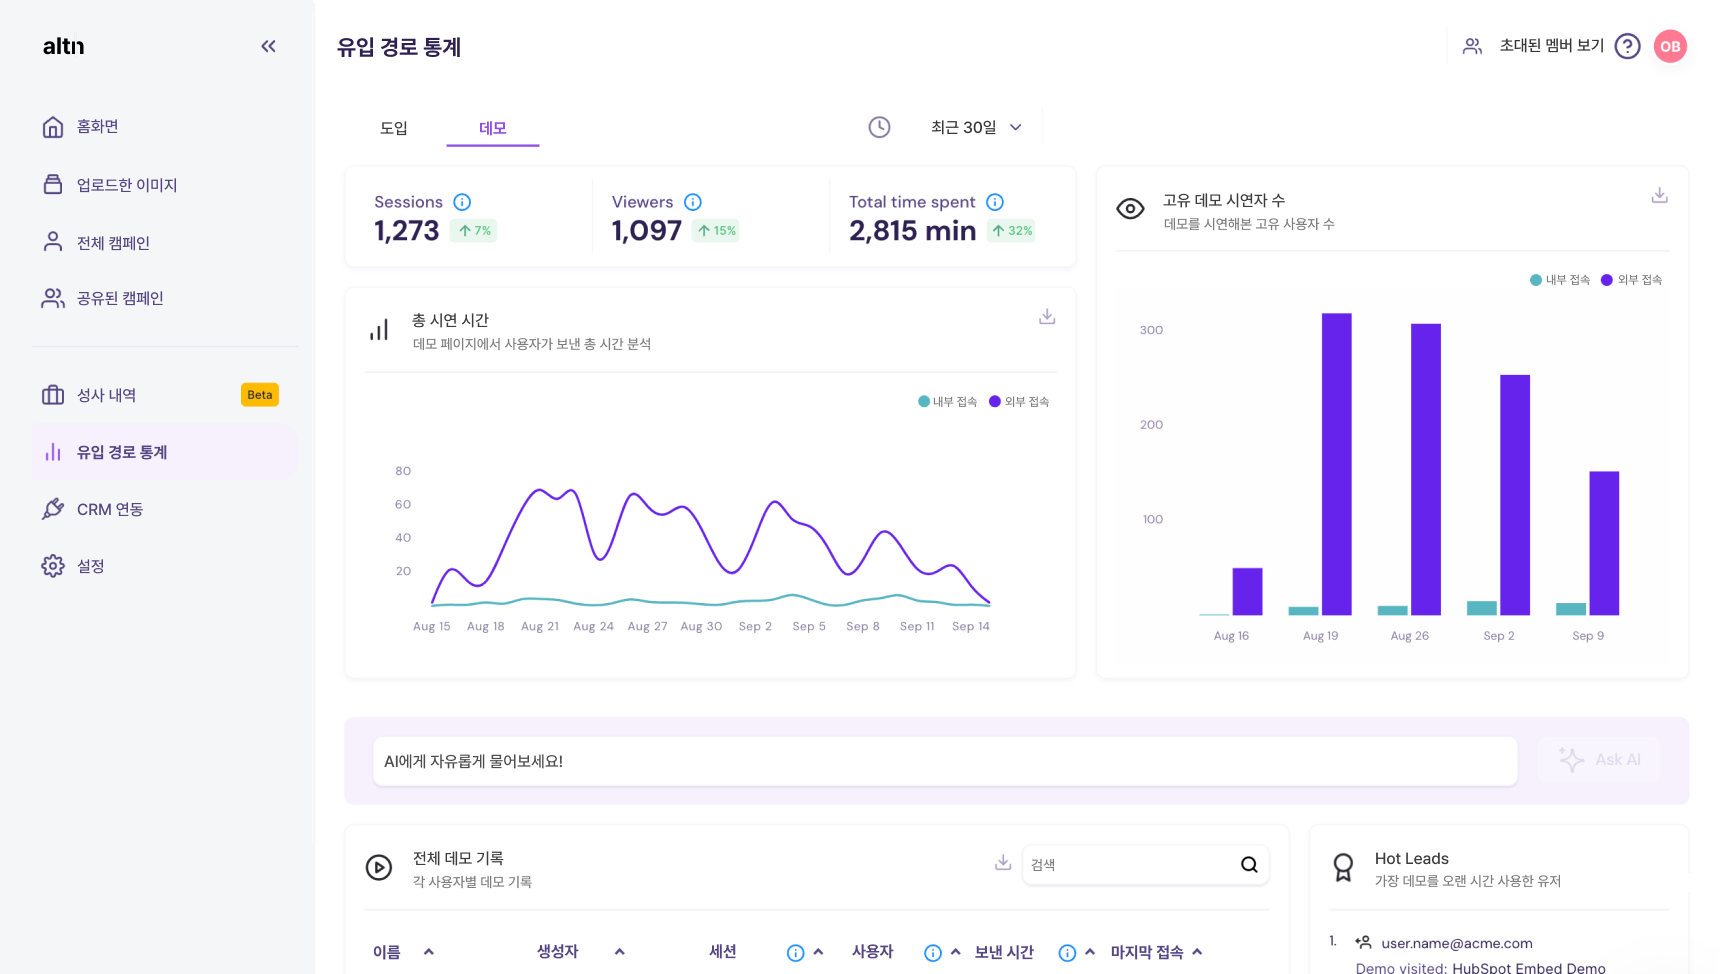The image size is (1728, 974).
Task: Click the clock icon beside date range
Action: [x=879, y=127]
